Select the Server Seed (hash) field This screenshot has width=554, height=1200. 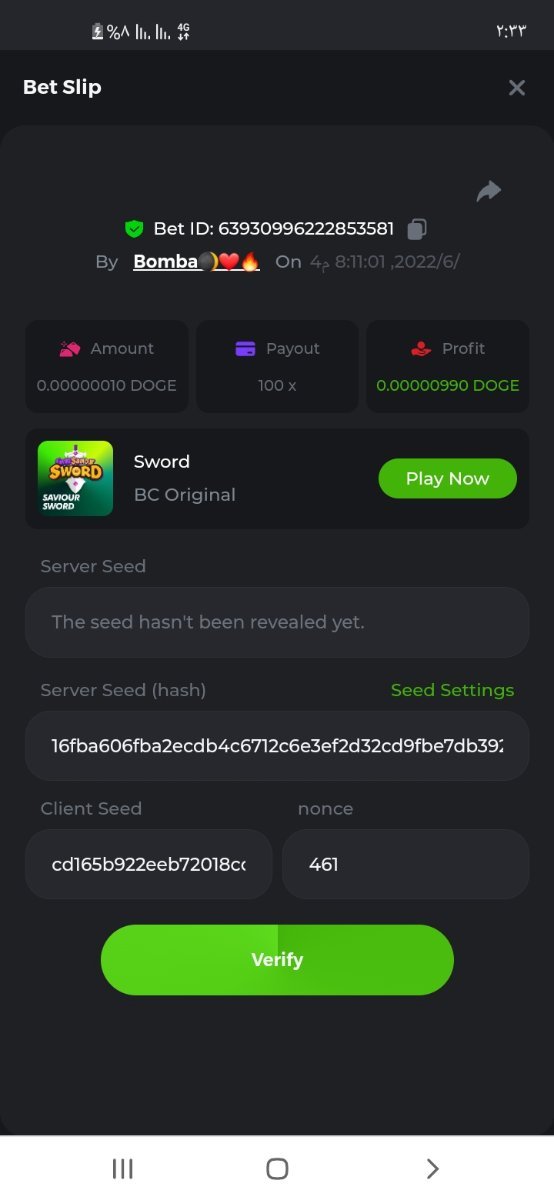(277, 746)
